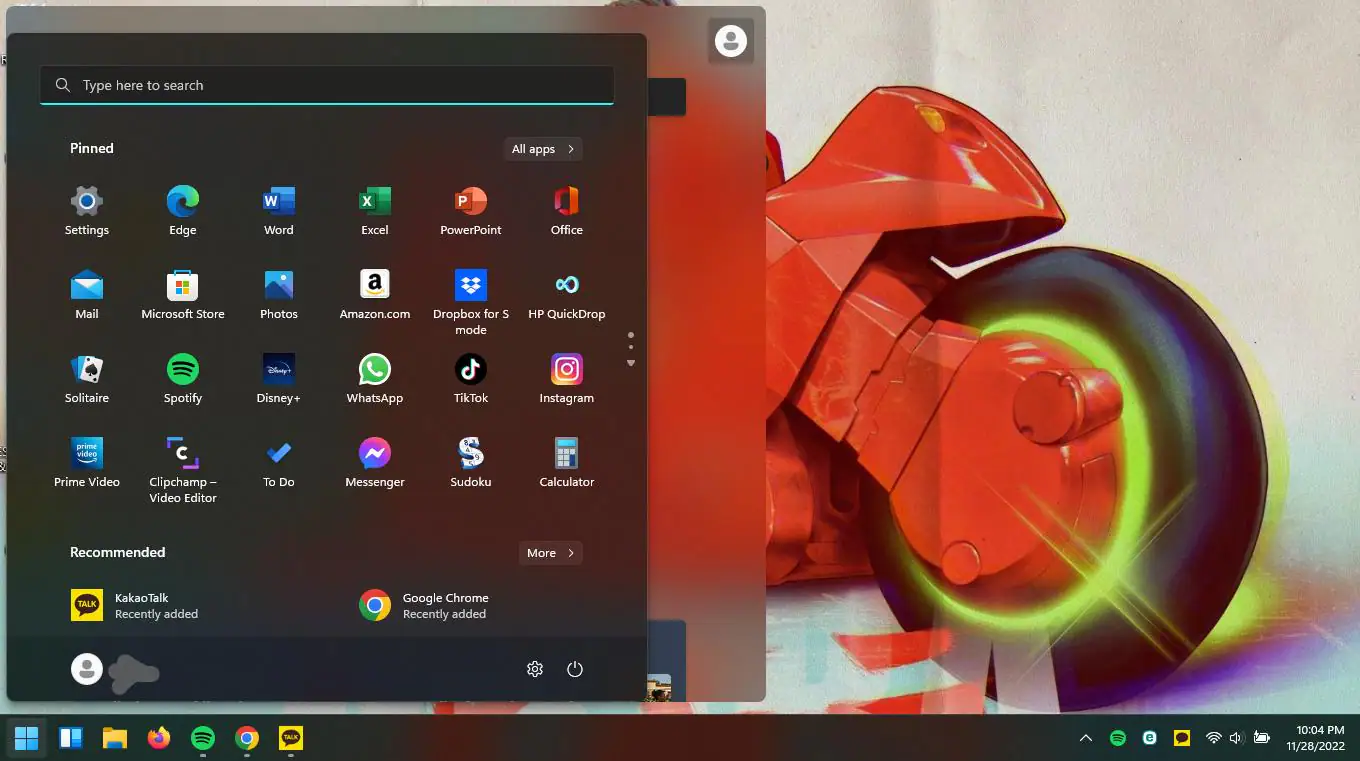Image resolution: width=1360 pixels, height=761 pixels.
Task: Expand the All apps list
Action: (x=543, y=149)
